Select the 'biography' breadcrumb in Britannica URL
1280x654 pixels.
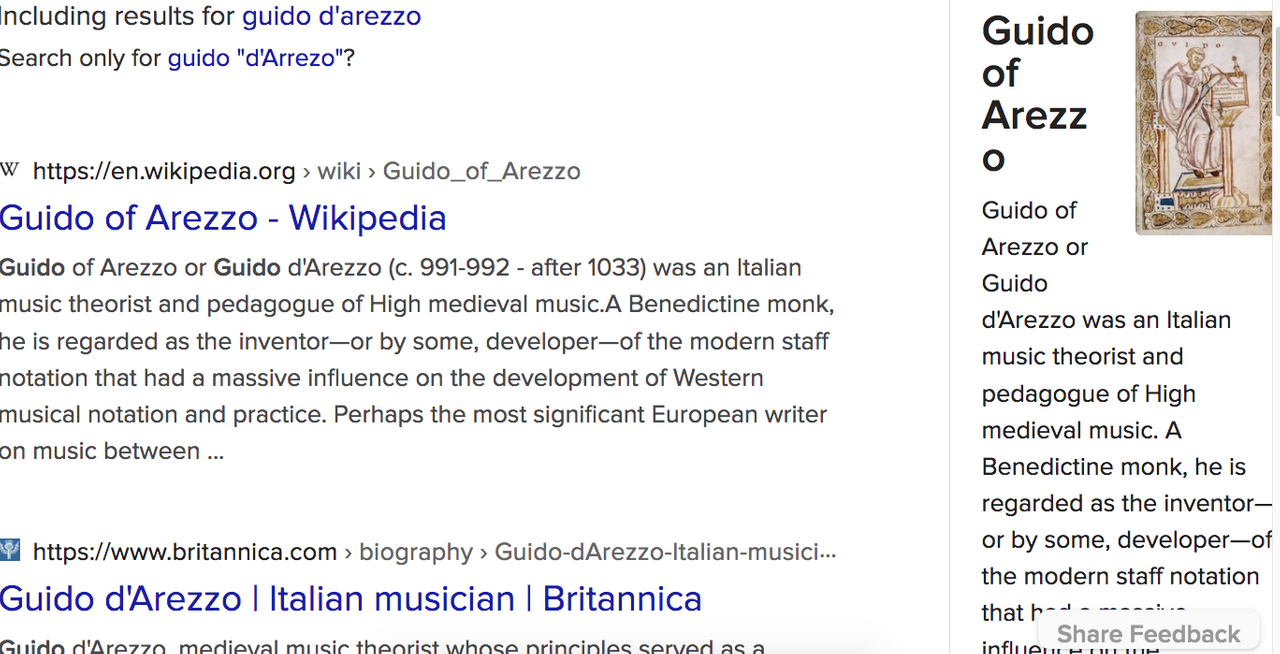416,552
